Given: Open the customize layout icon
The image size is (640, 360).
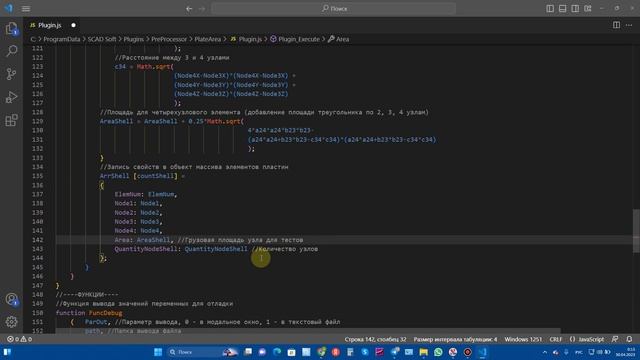Looking at the screenshot, I should point(588,9).
